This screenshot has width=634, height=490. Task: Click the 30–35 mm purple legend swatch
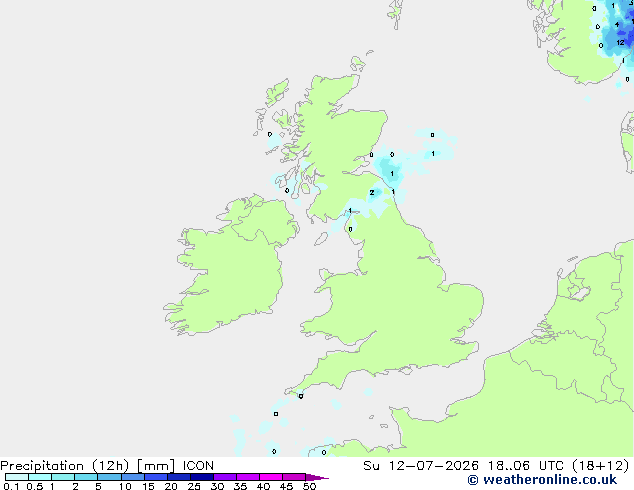225,477
